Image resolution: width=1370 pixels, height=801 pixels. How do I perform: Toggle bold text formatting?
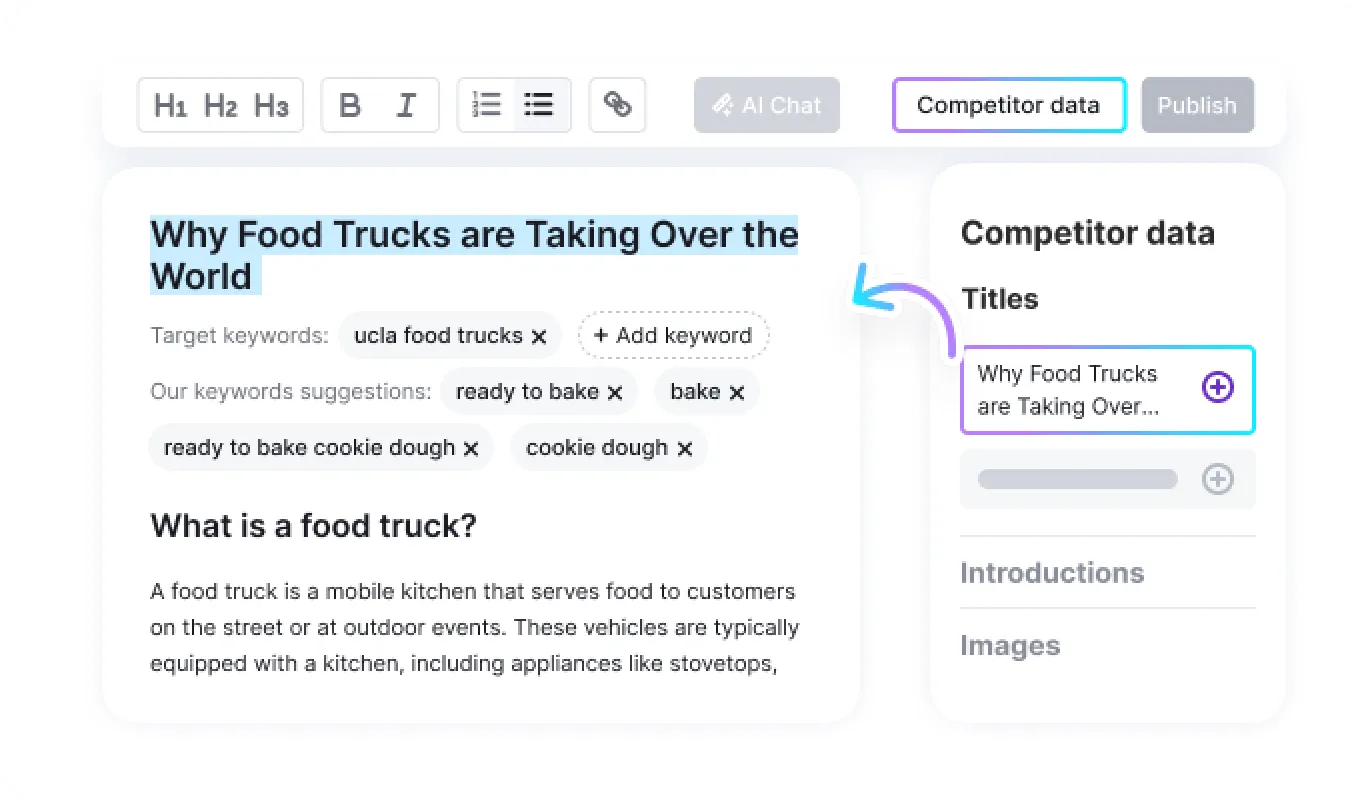tap(350, 105)
